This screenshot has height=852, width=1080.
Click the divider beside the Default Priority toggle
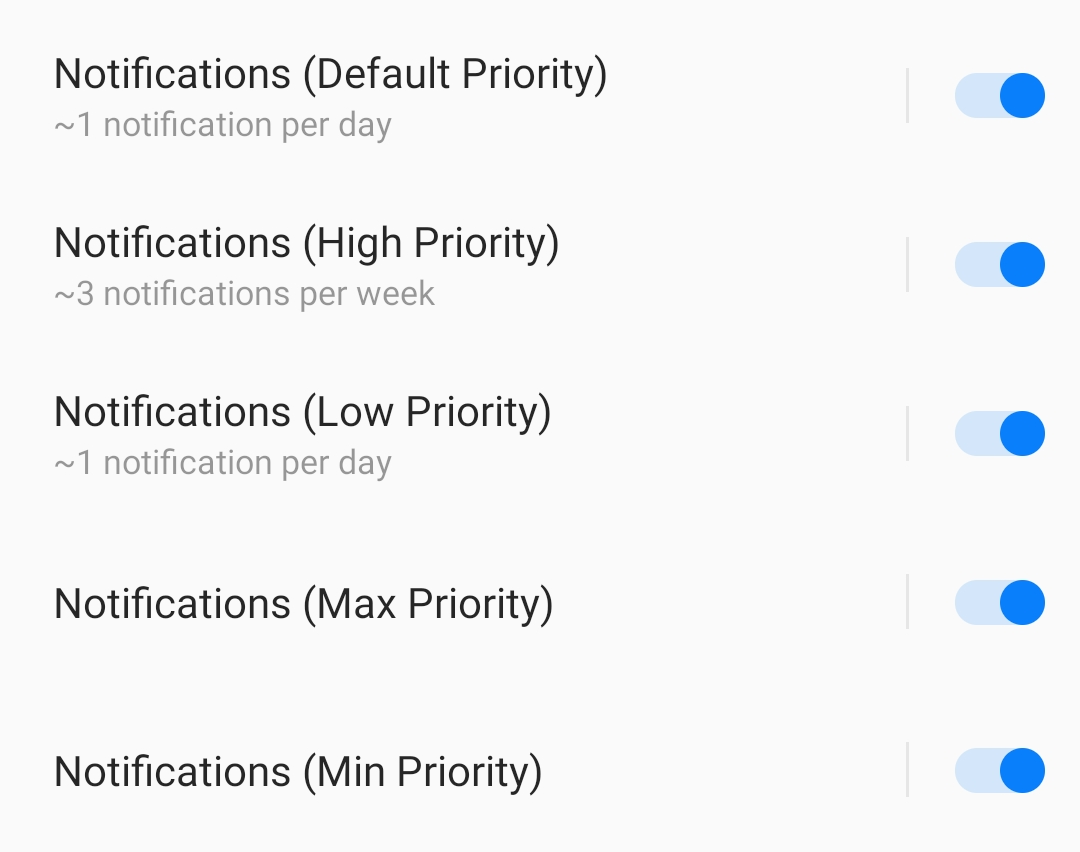[x=908, y=95]
